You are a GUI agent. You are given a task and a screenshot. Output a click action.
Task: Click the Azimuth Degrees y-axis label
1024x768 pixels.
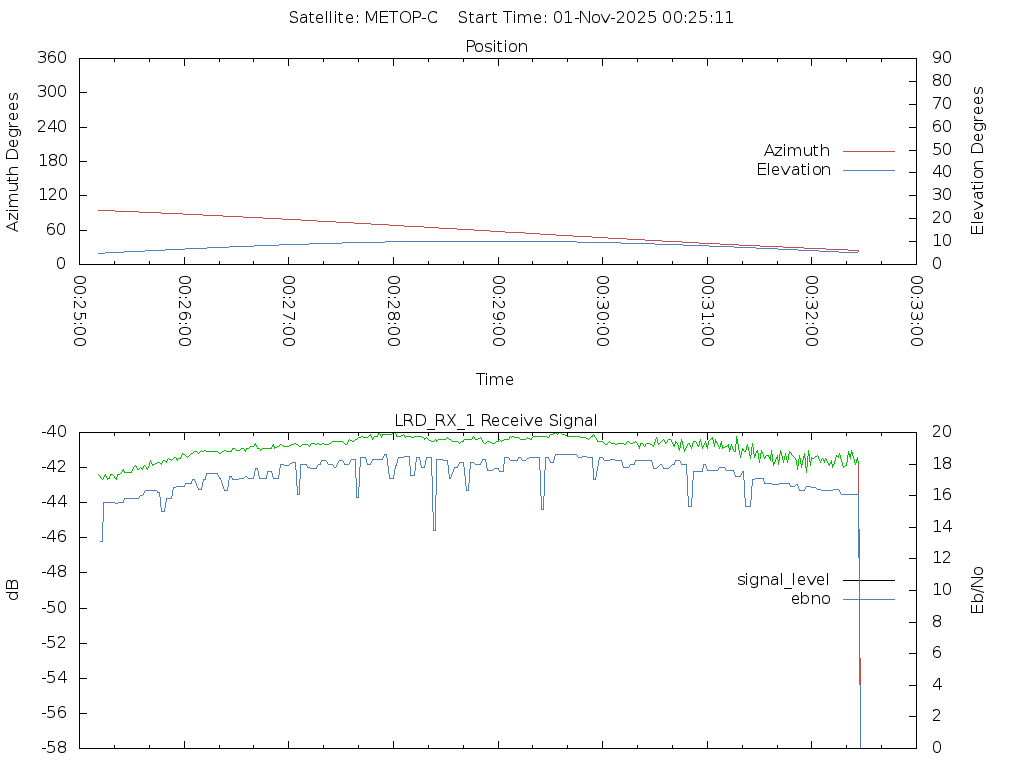[14, 161]
